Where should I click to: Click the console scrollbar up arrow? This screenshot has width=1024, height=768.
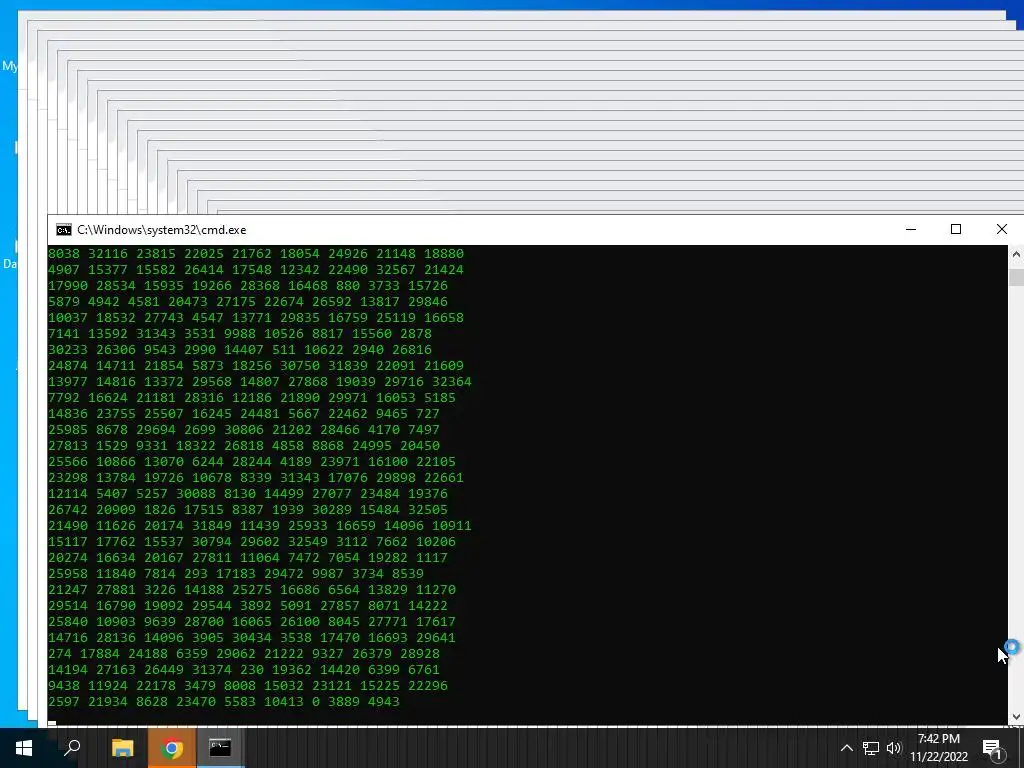pyautogui.click(x=1016, y=254)
